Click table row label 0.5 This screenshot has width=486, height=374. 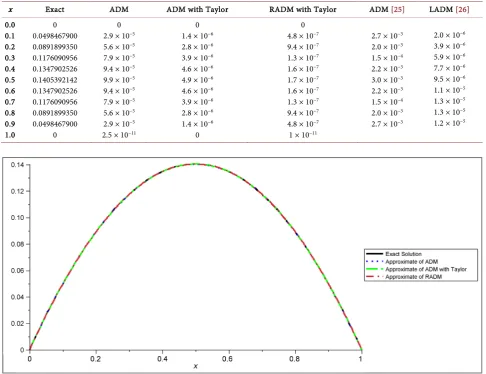coord(10,80)
